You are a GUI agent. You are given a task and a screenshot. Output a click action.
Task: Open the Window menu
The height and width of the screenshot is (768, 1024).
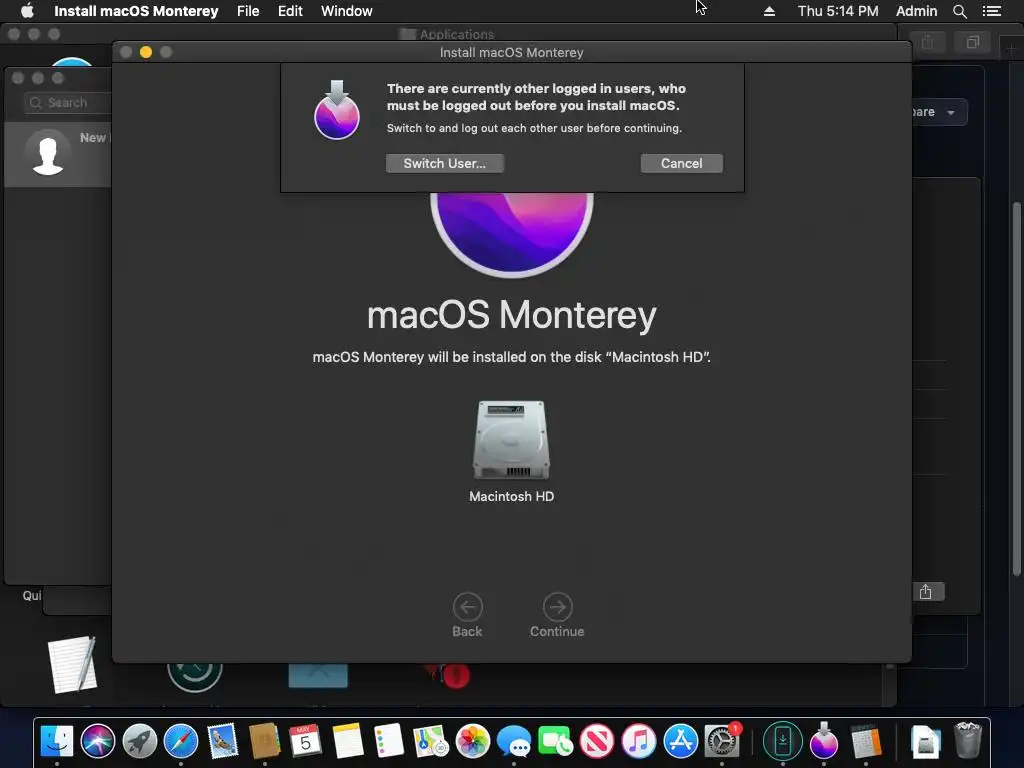coord(347,11)
